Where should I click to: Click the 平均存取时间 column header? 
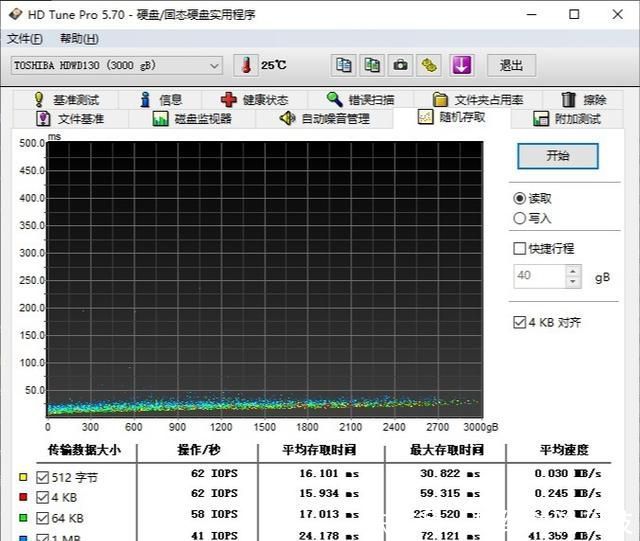pos(319,450)
